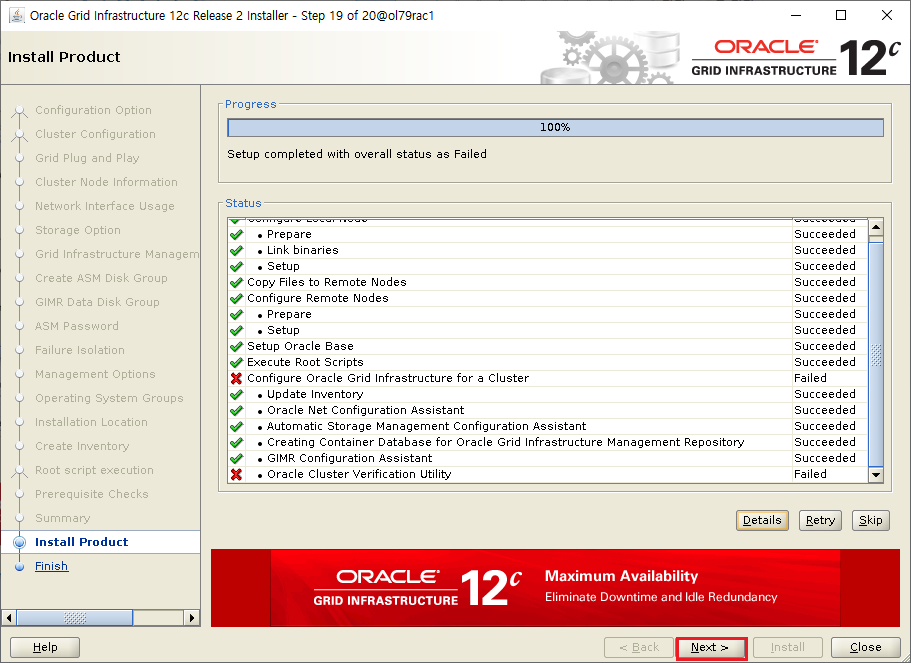Click the steps panel horizontal scrollbar thumb
Image resolution: width=911 pixels, height=663 pixels.
[74, 617]
